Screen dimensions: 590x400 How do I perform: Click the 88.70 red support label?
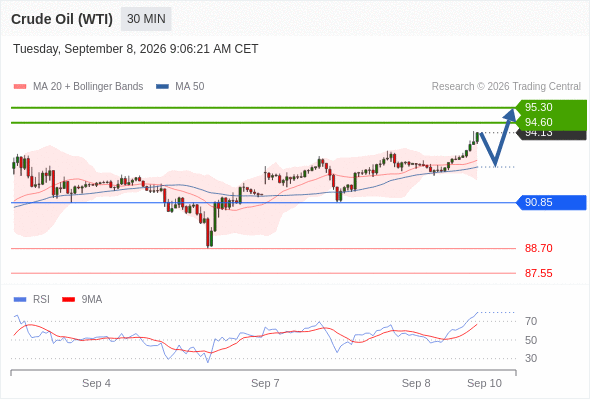[x=538, y=248]
